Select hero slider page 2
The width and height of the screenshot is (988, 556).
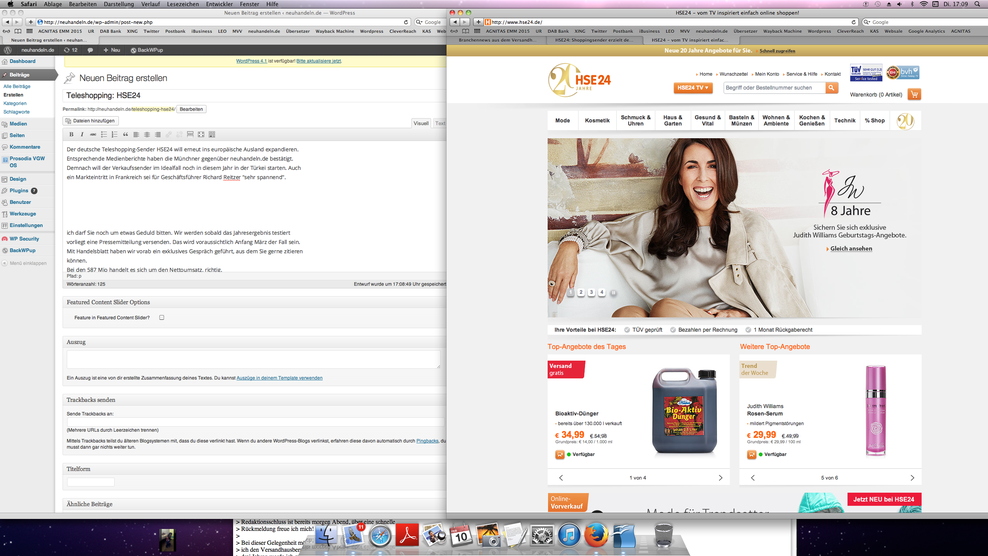pos(581,292)
